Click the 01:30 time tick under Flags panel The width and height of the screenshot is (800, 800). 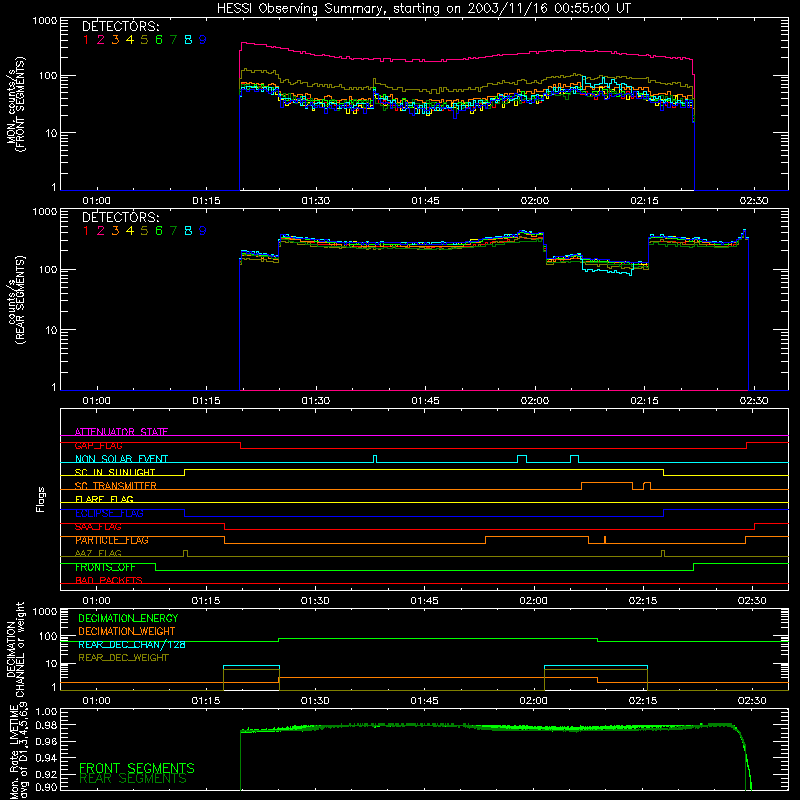315,601
